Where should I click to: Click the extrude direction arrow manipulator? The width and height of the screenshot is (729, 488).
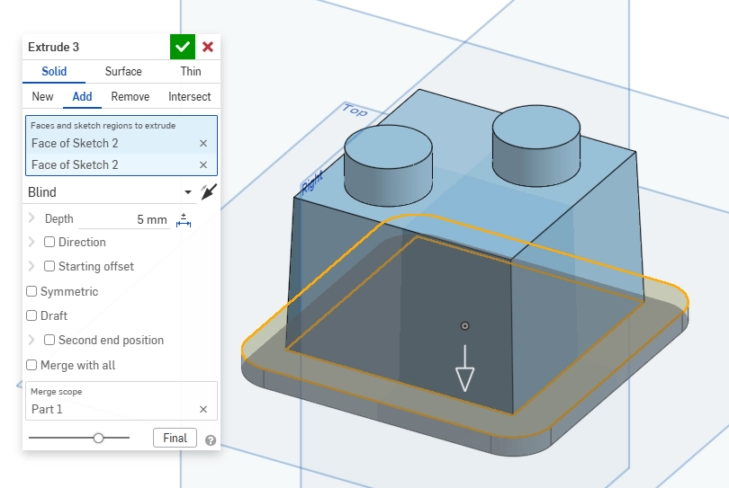coord(464,369)
